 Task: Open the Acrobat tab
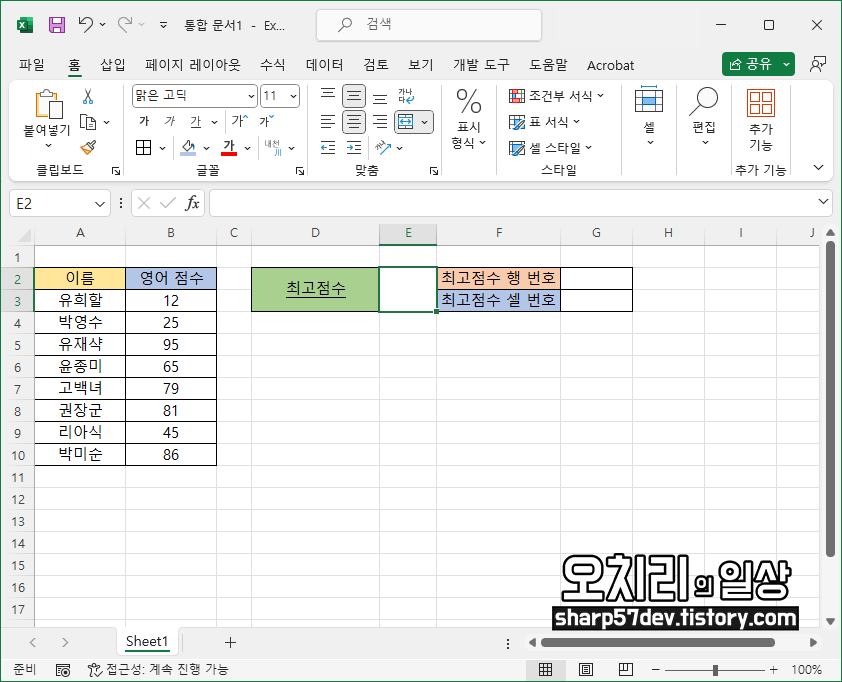pos(611,66)
